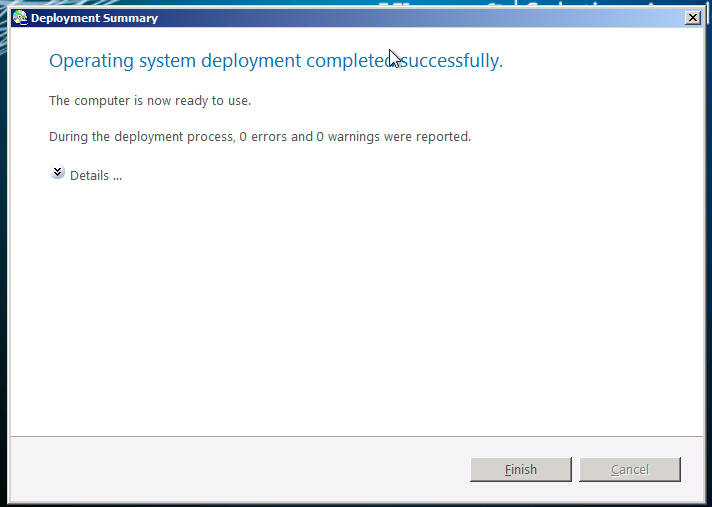
Task: Click "The computer is now ready to use" text
Action: pyautogui.click(x=150, y=101)
